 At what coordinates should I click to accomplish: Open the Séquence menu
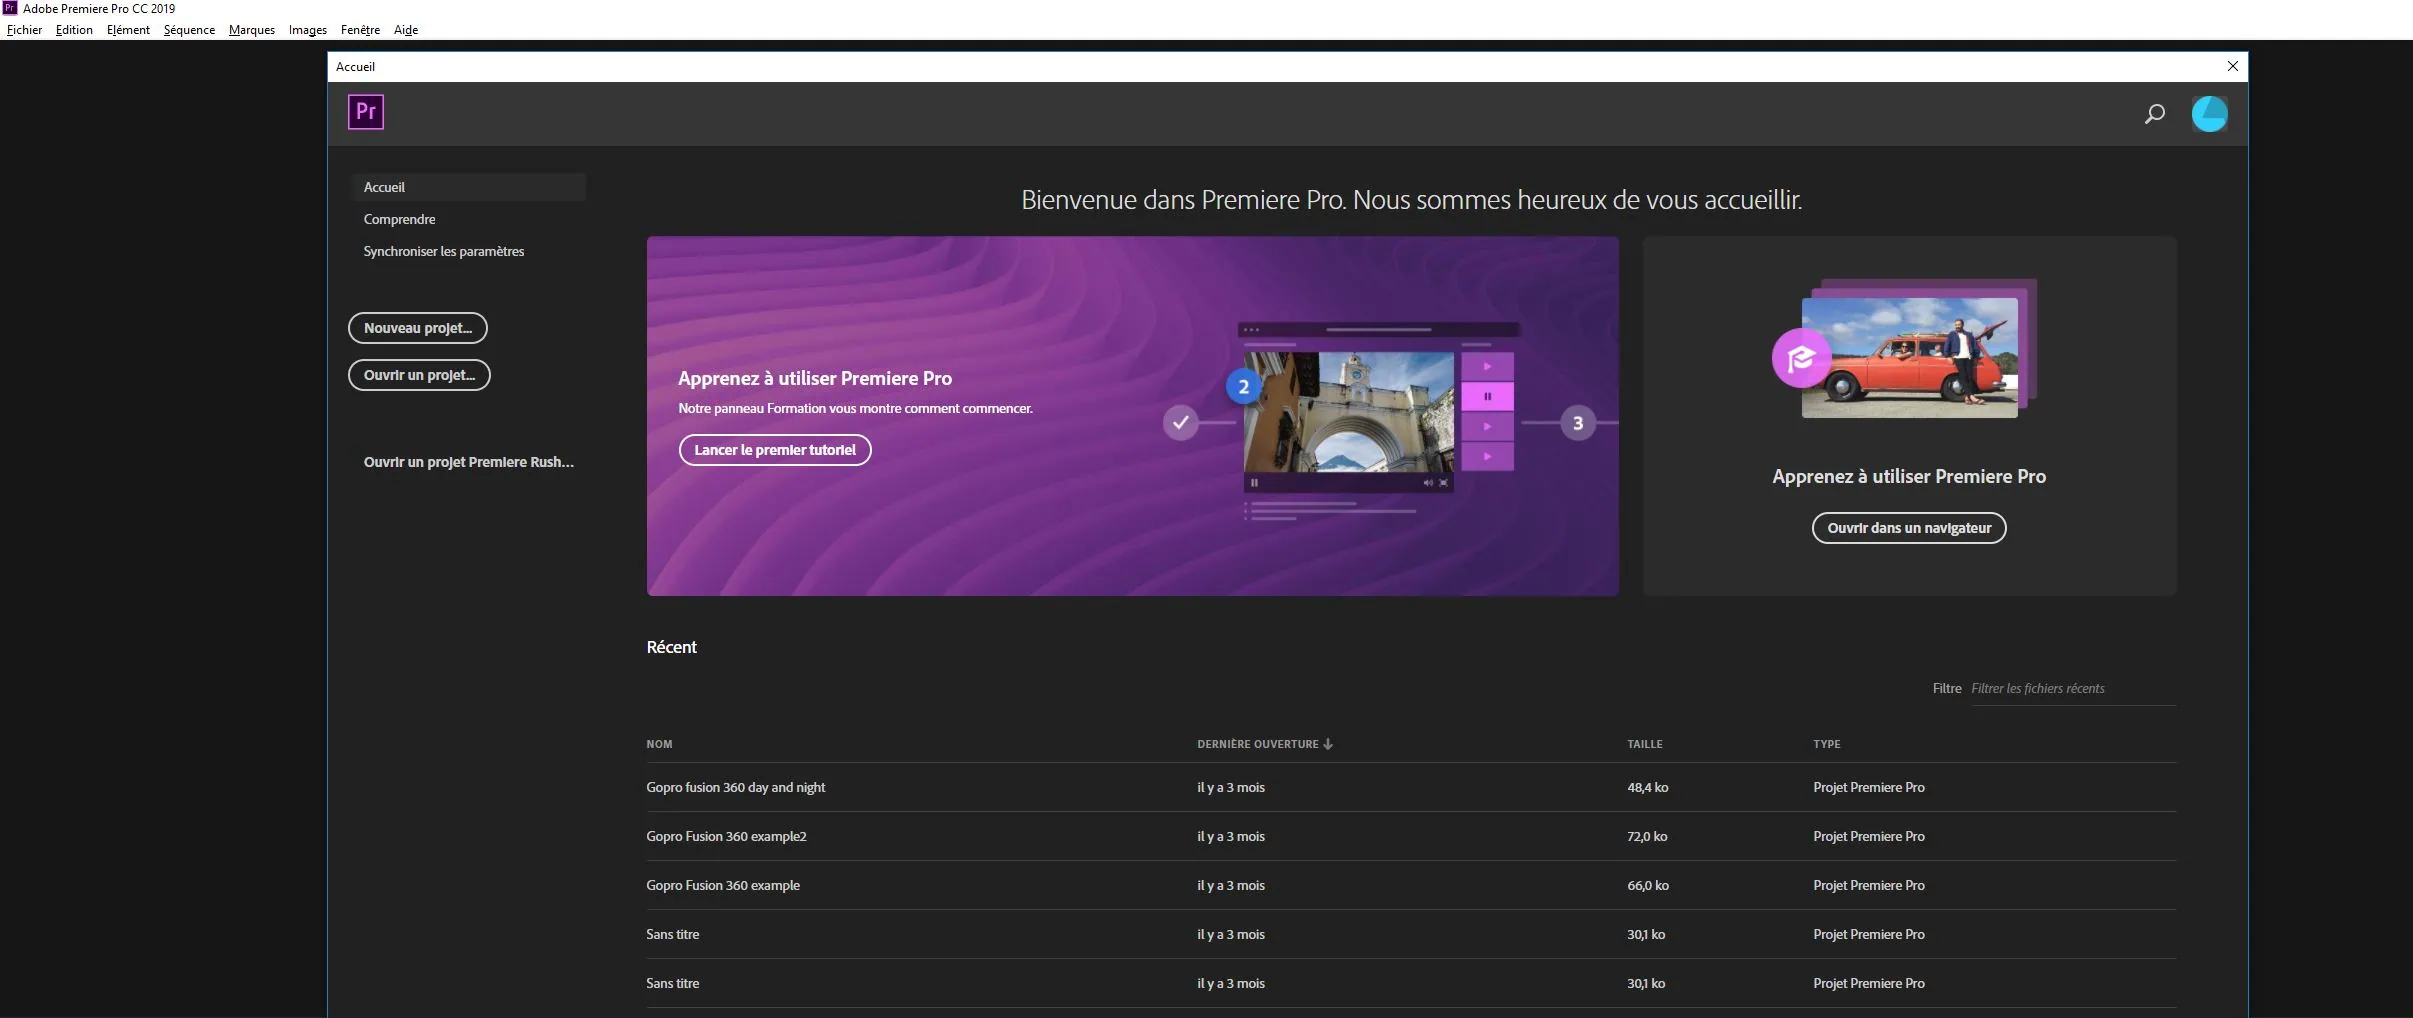point(189,30)
